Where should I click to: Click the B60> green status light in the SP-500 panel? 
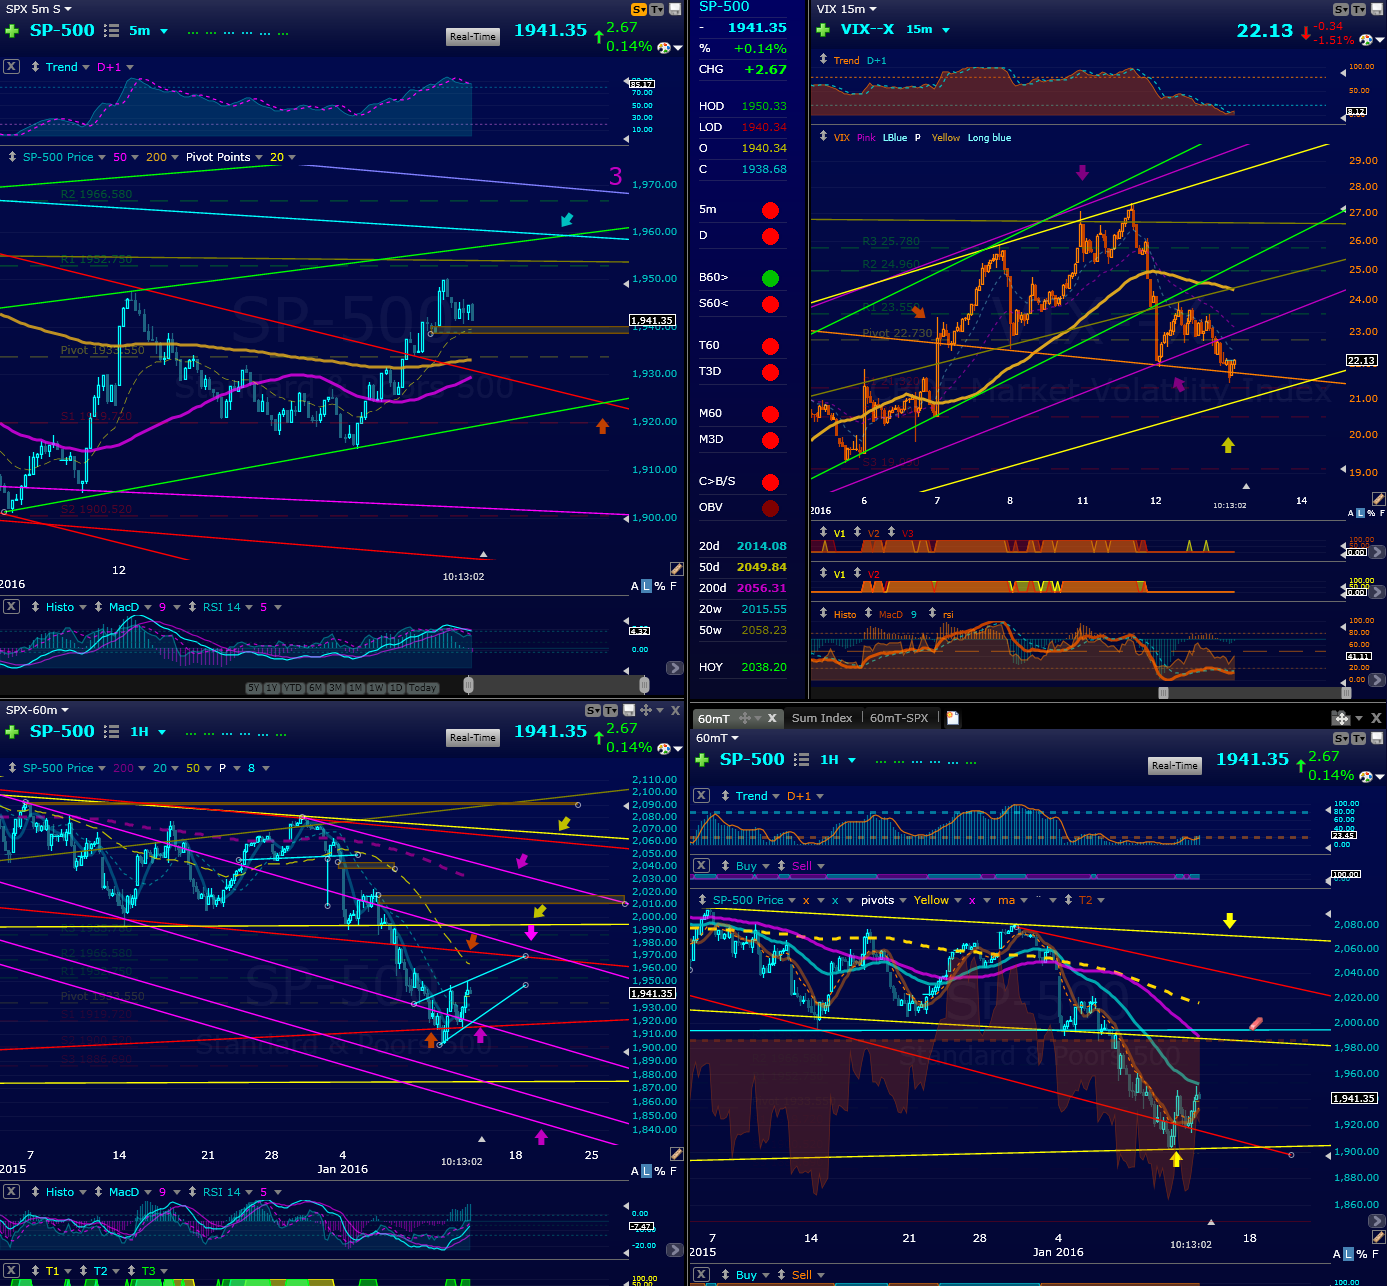[770, 278]
